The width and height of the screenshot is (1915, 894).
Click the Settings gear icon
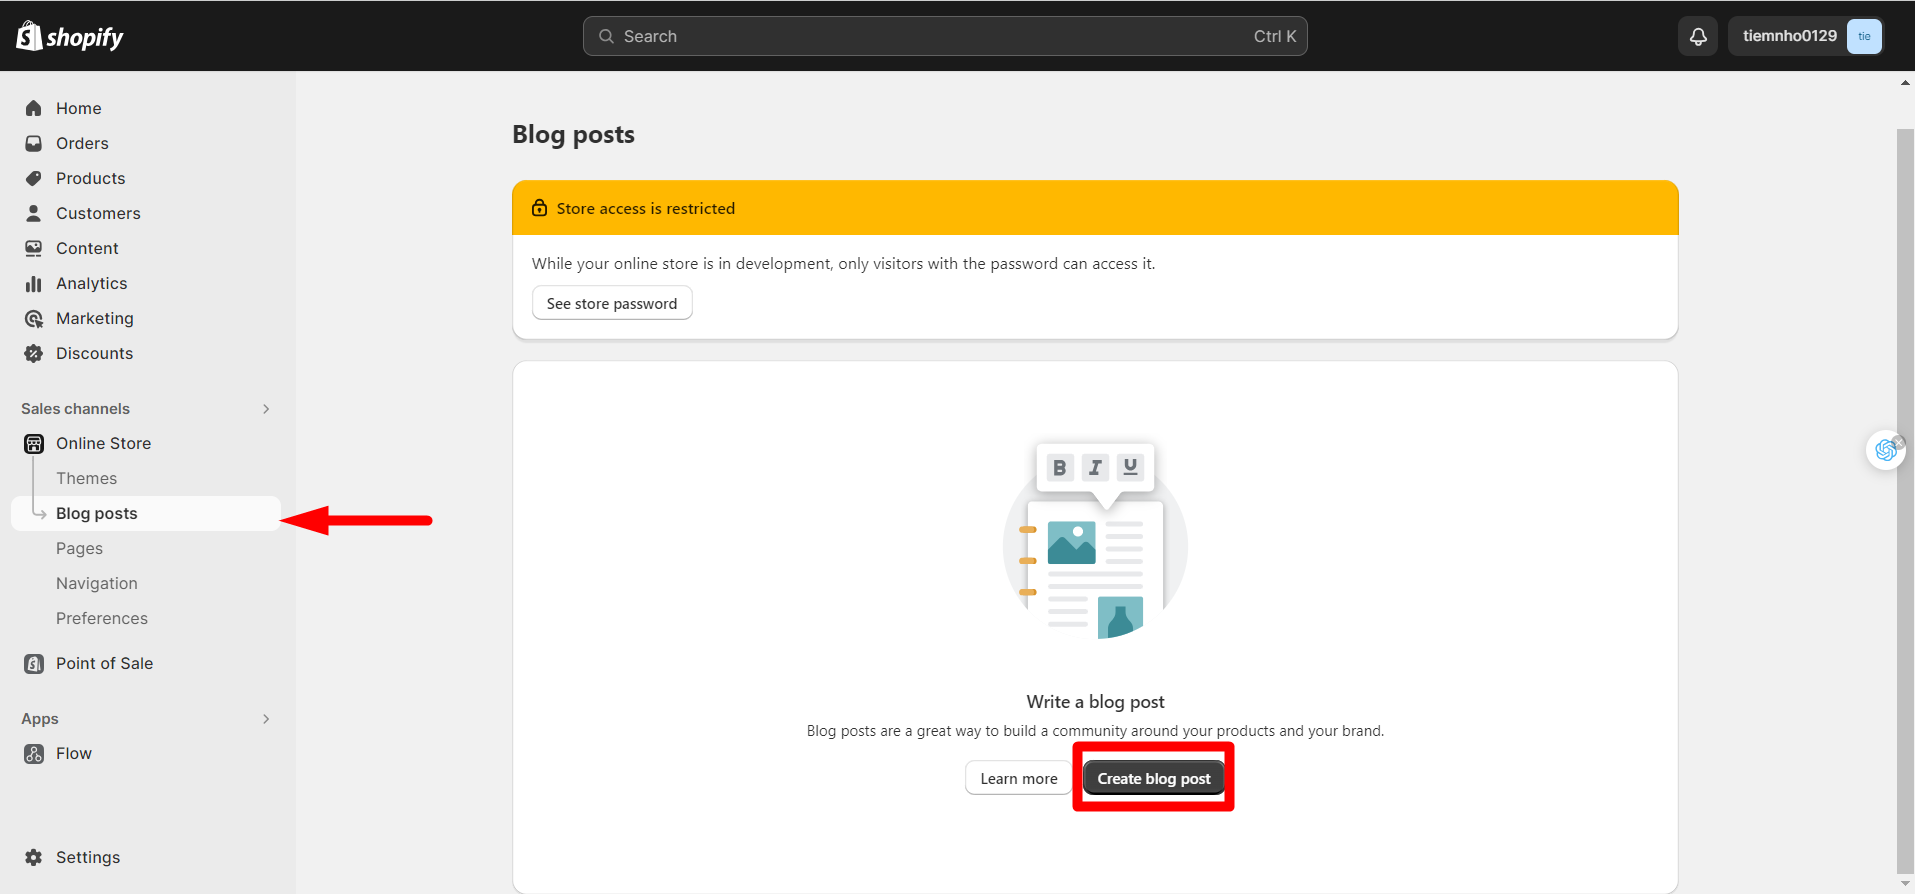(x=34, y=857)
